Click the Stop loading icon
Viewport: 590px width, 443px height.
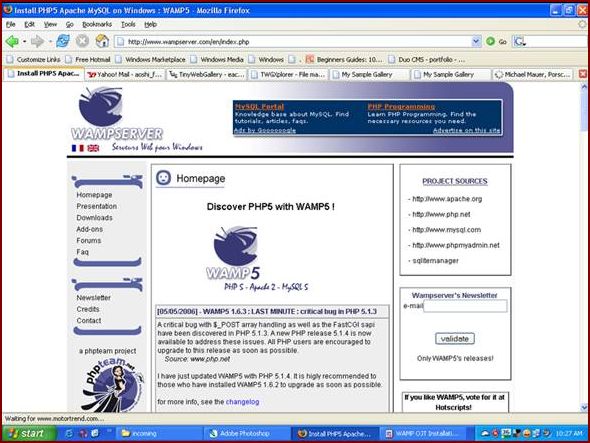[82, 41]
